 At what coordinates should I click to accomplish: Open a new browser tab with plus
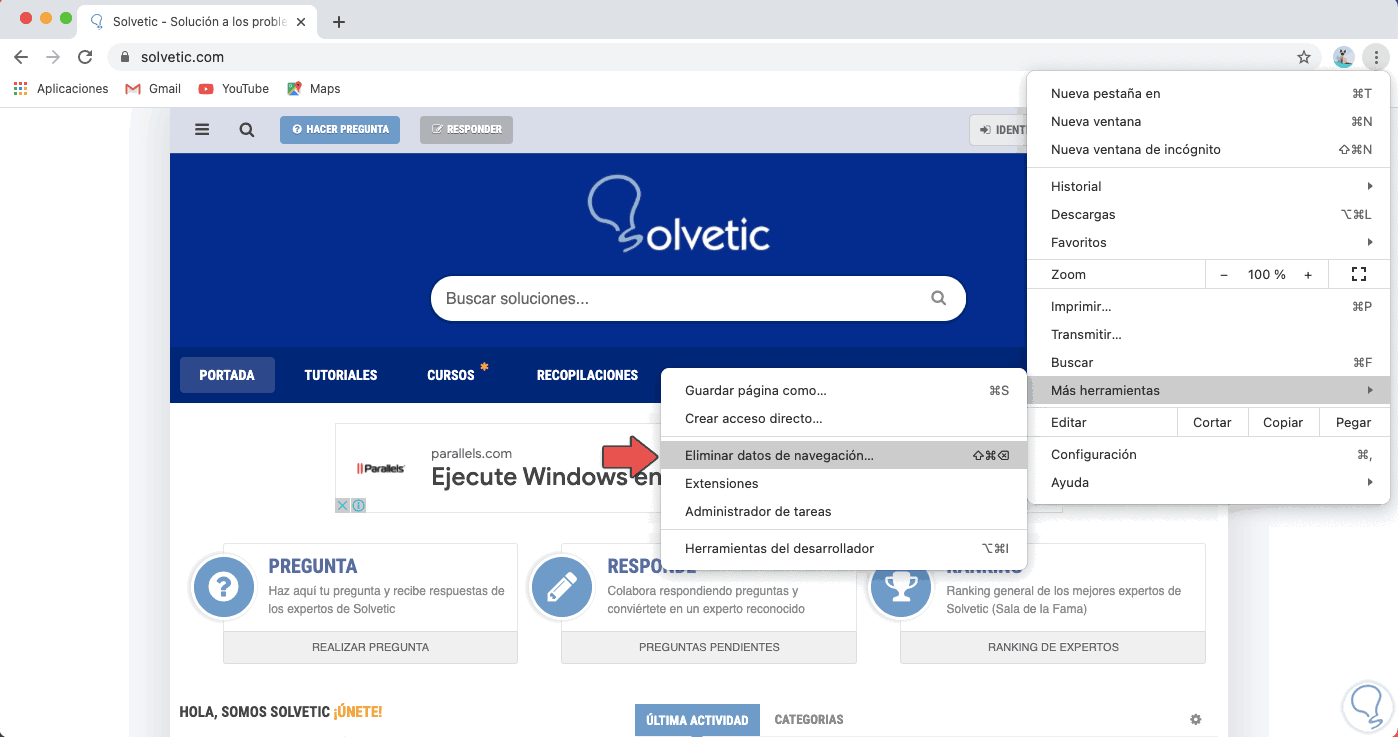point(339,22)
